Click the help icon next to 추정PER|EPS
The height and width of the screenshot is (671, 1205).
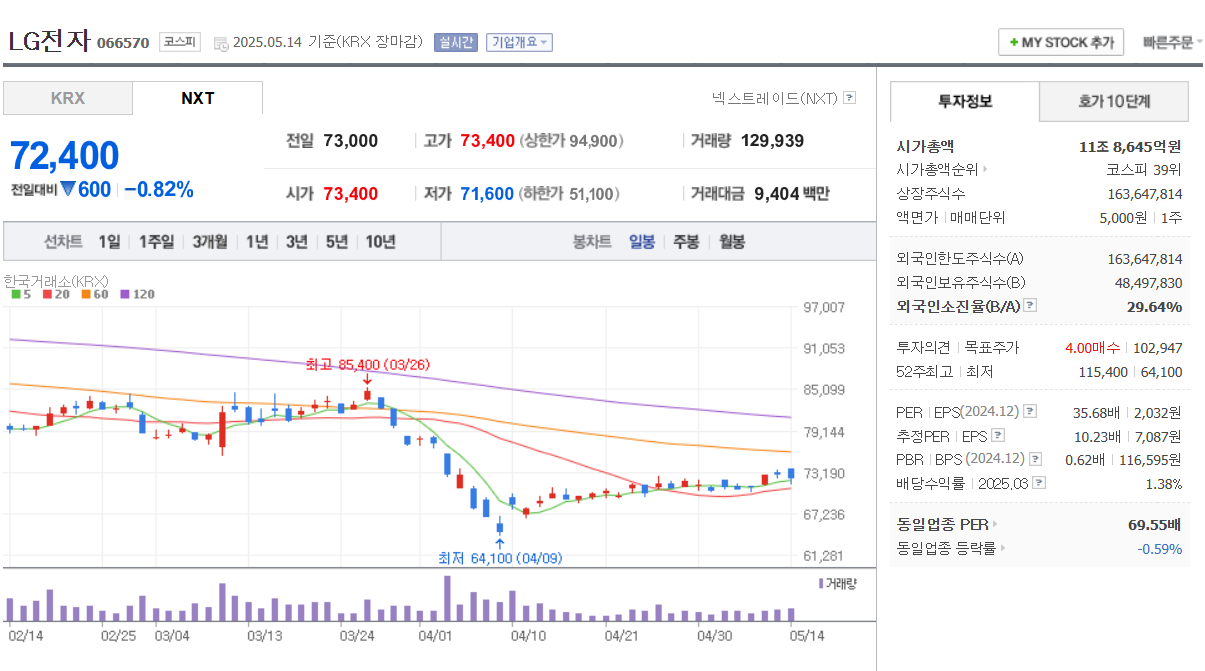(x=999, y=434)
